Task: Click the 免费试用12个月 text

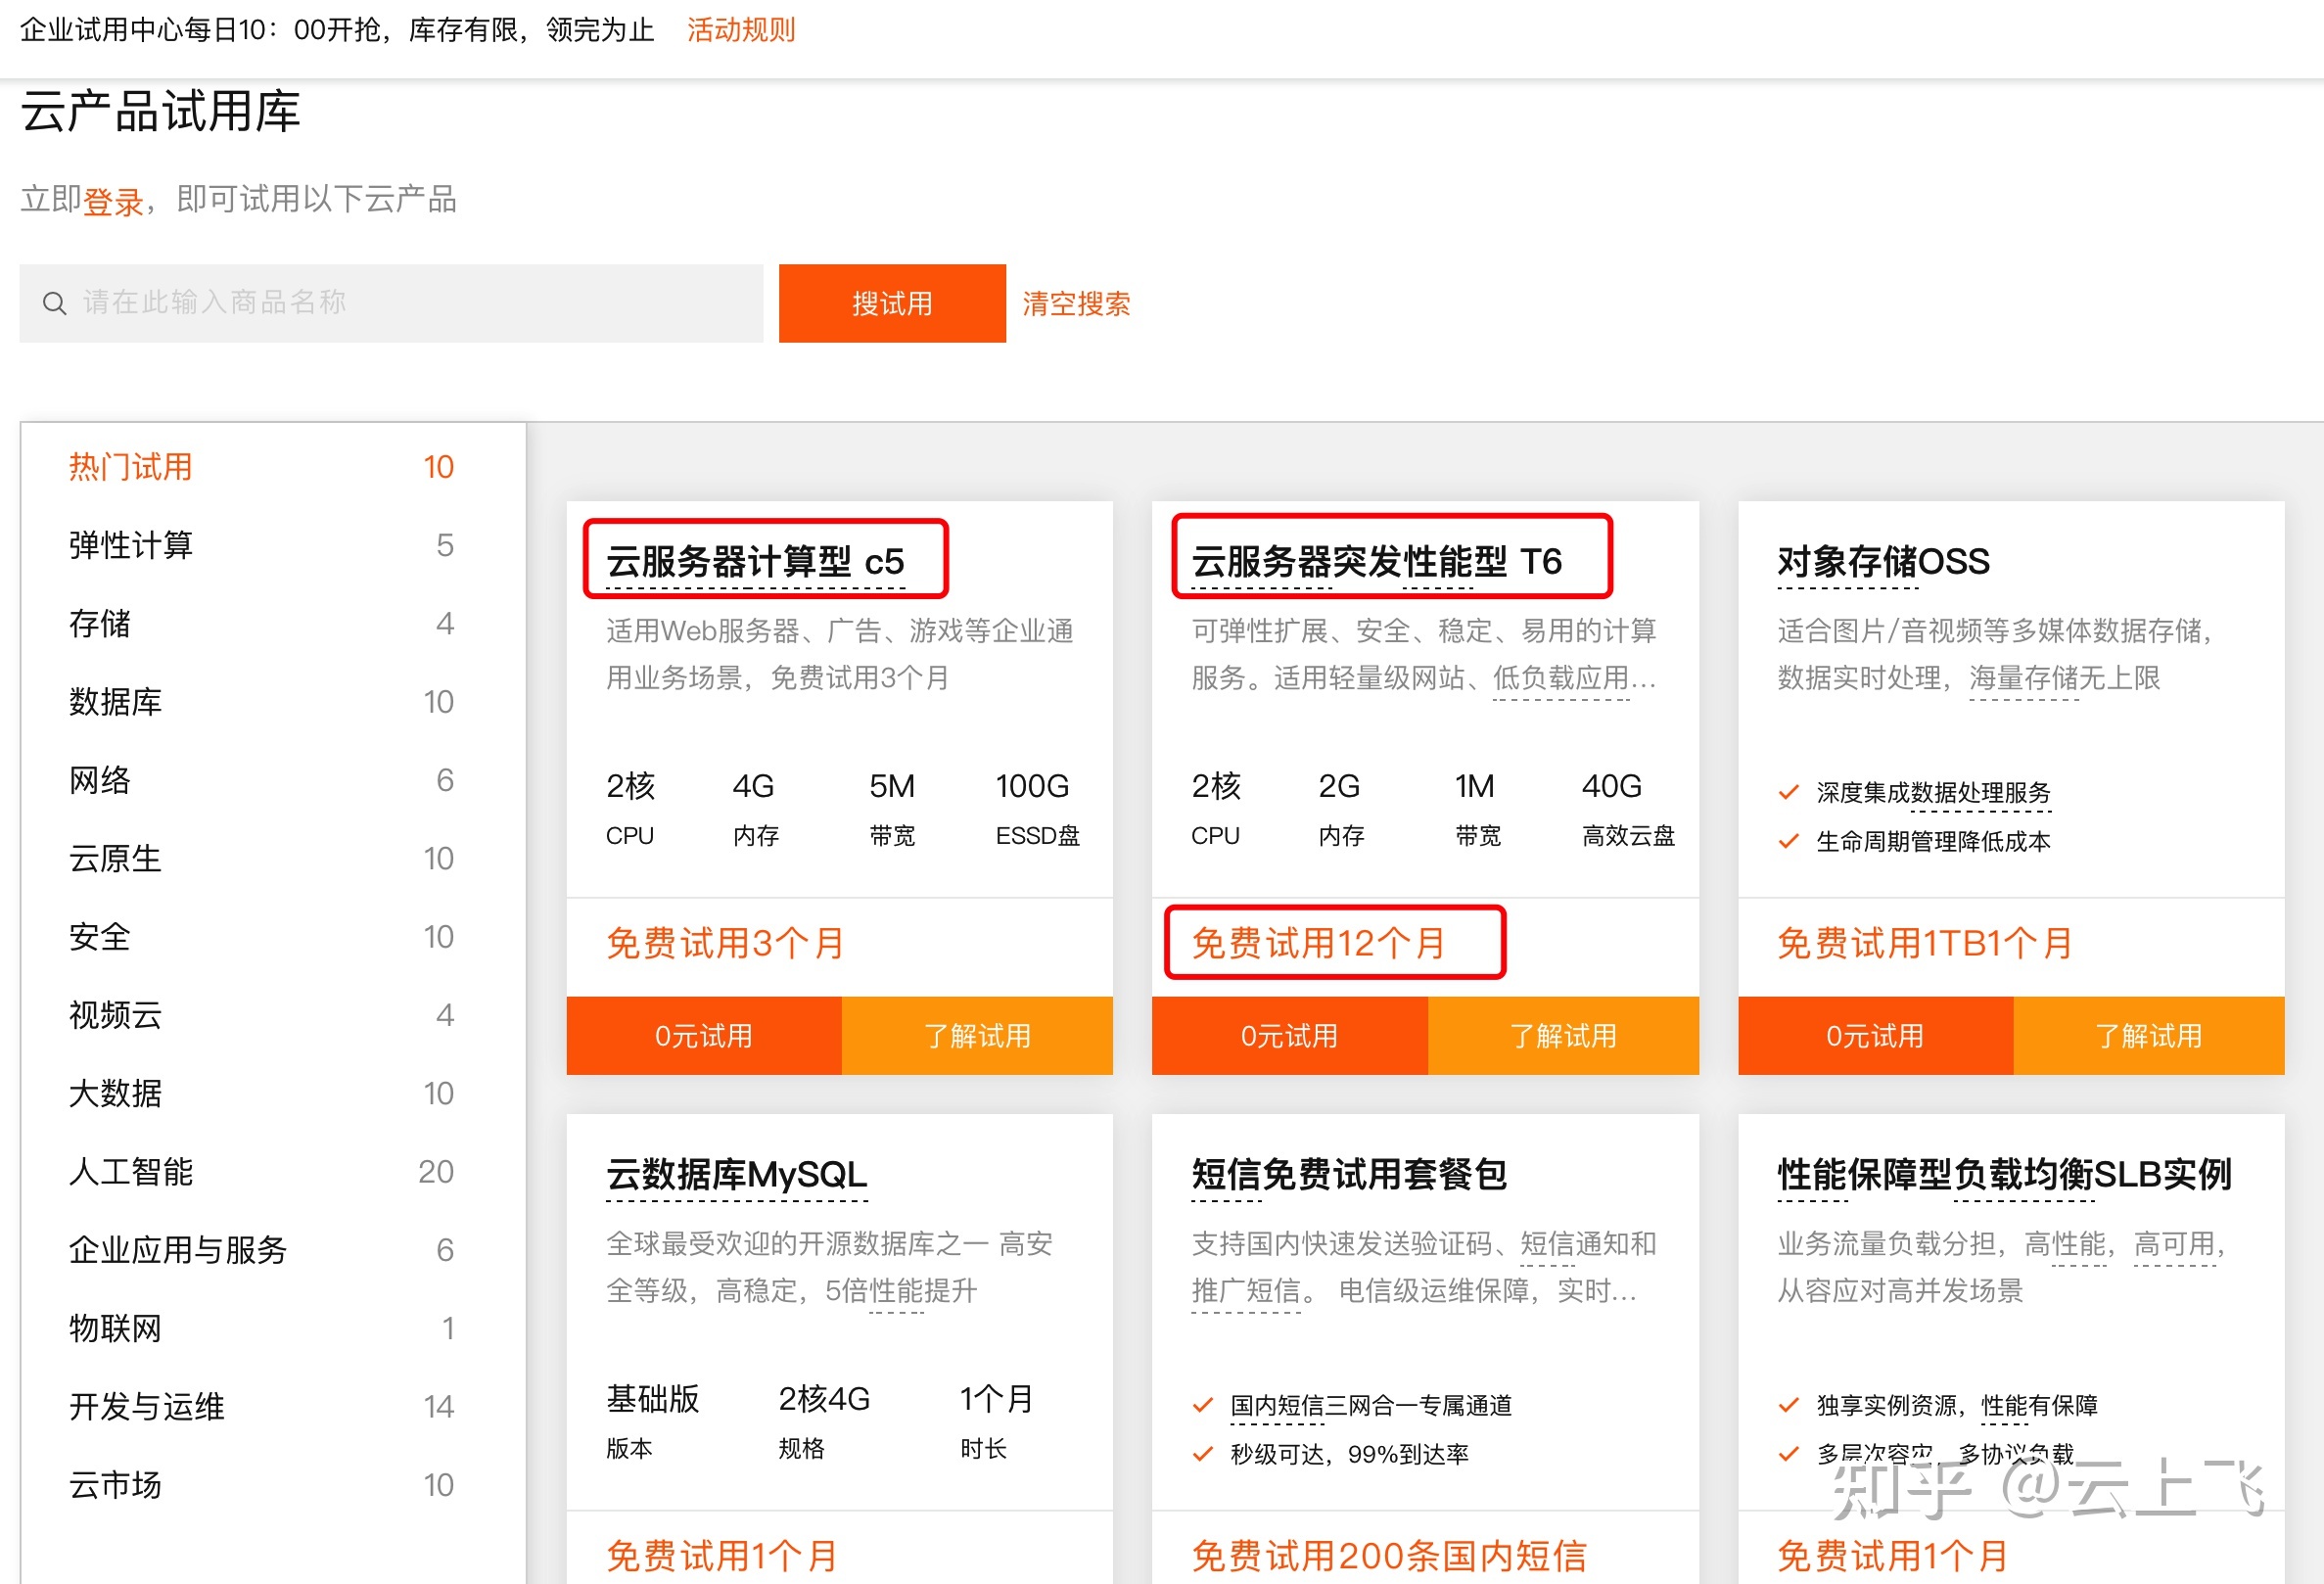Action: [1318, 943]
